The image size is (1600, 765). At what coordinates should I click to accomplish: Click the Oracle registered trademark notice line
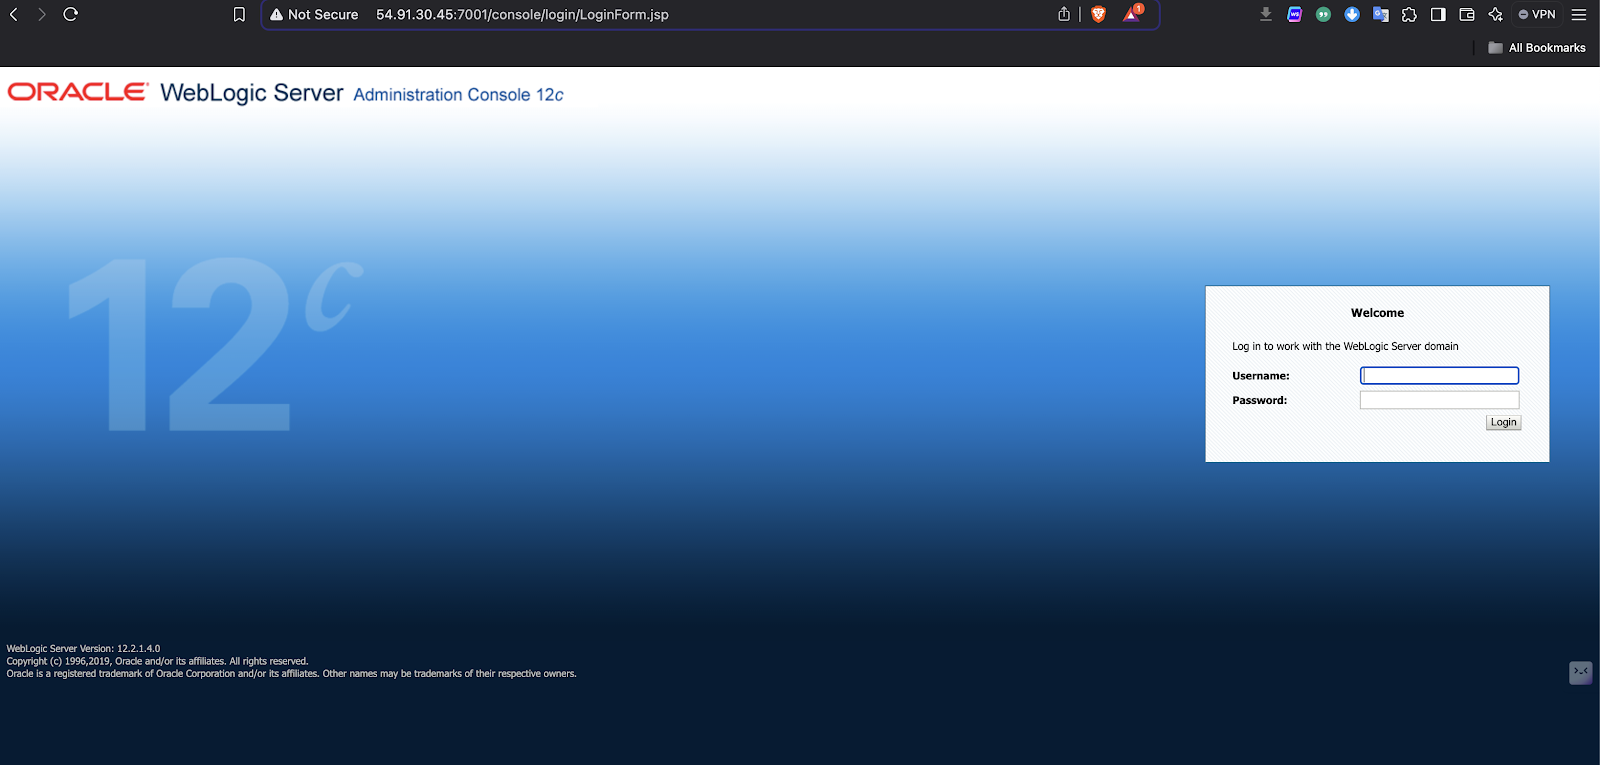[291, 674]
